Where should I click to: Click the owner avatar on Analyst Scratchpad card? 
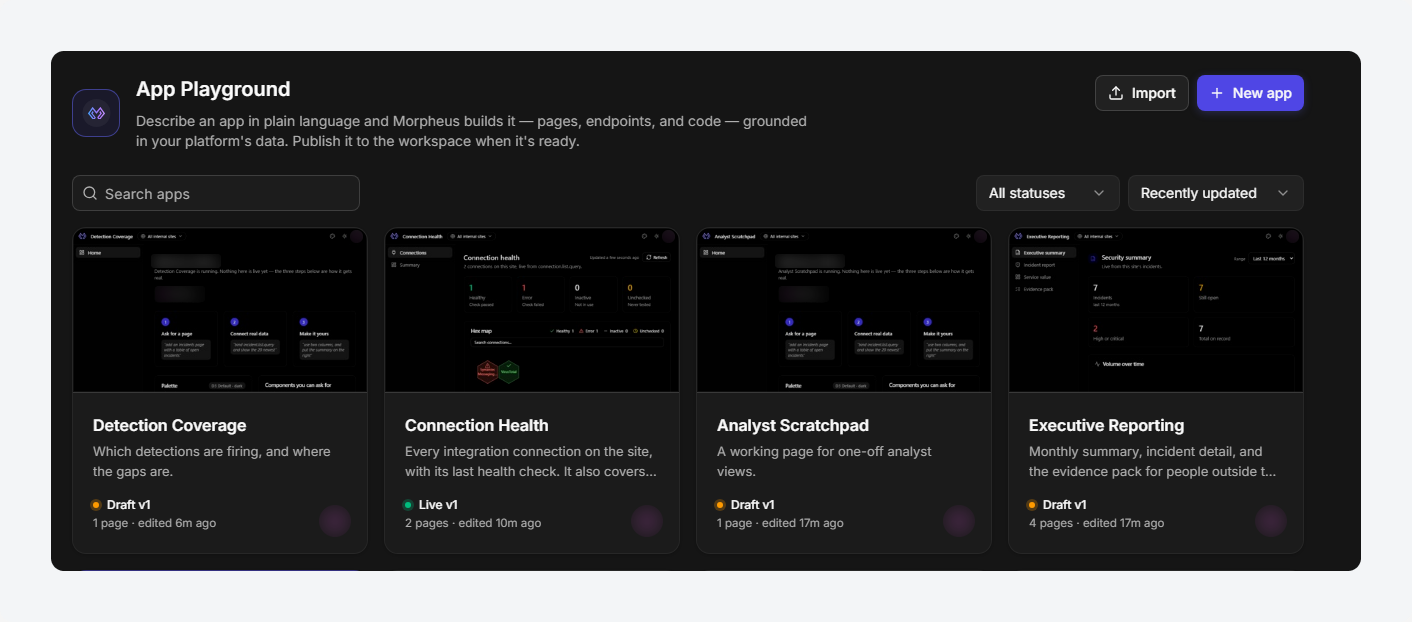[959, 521]
